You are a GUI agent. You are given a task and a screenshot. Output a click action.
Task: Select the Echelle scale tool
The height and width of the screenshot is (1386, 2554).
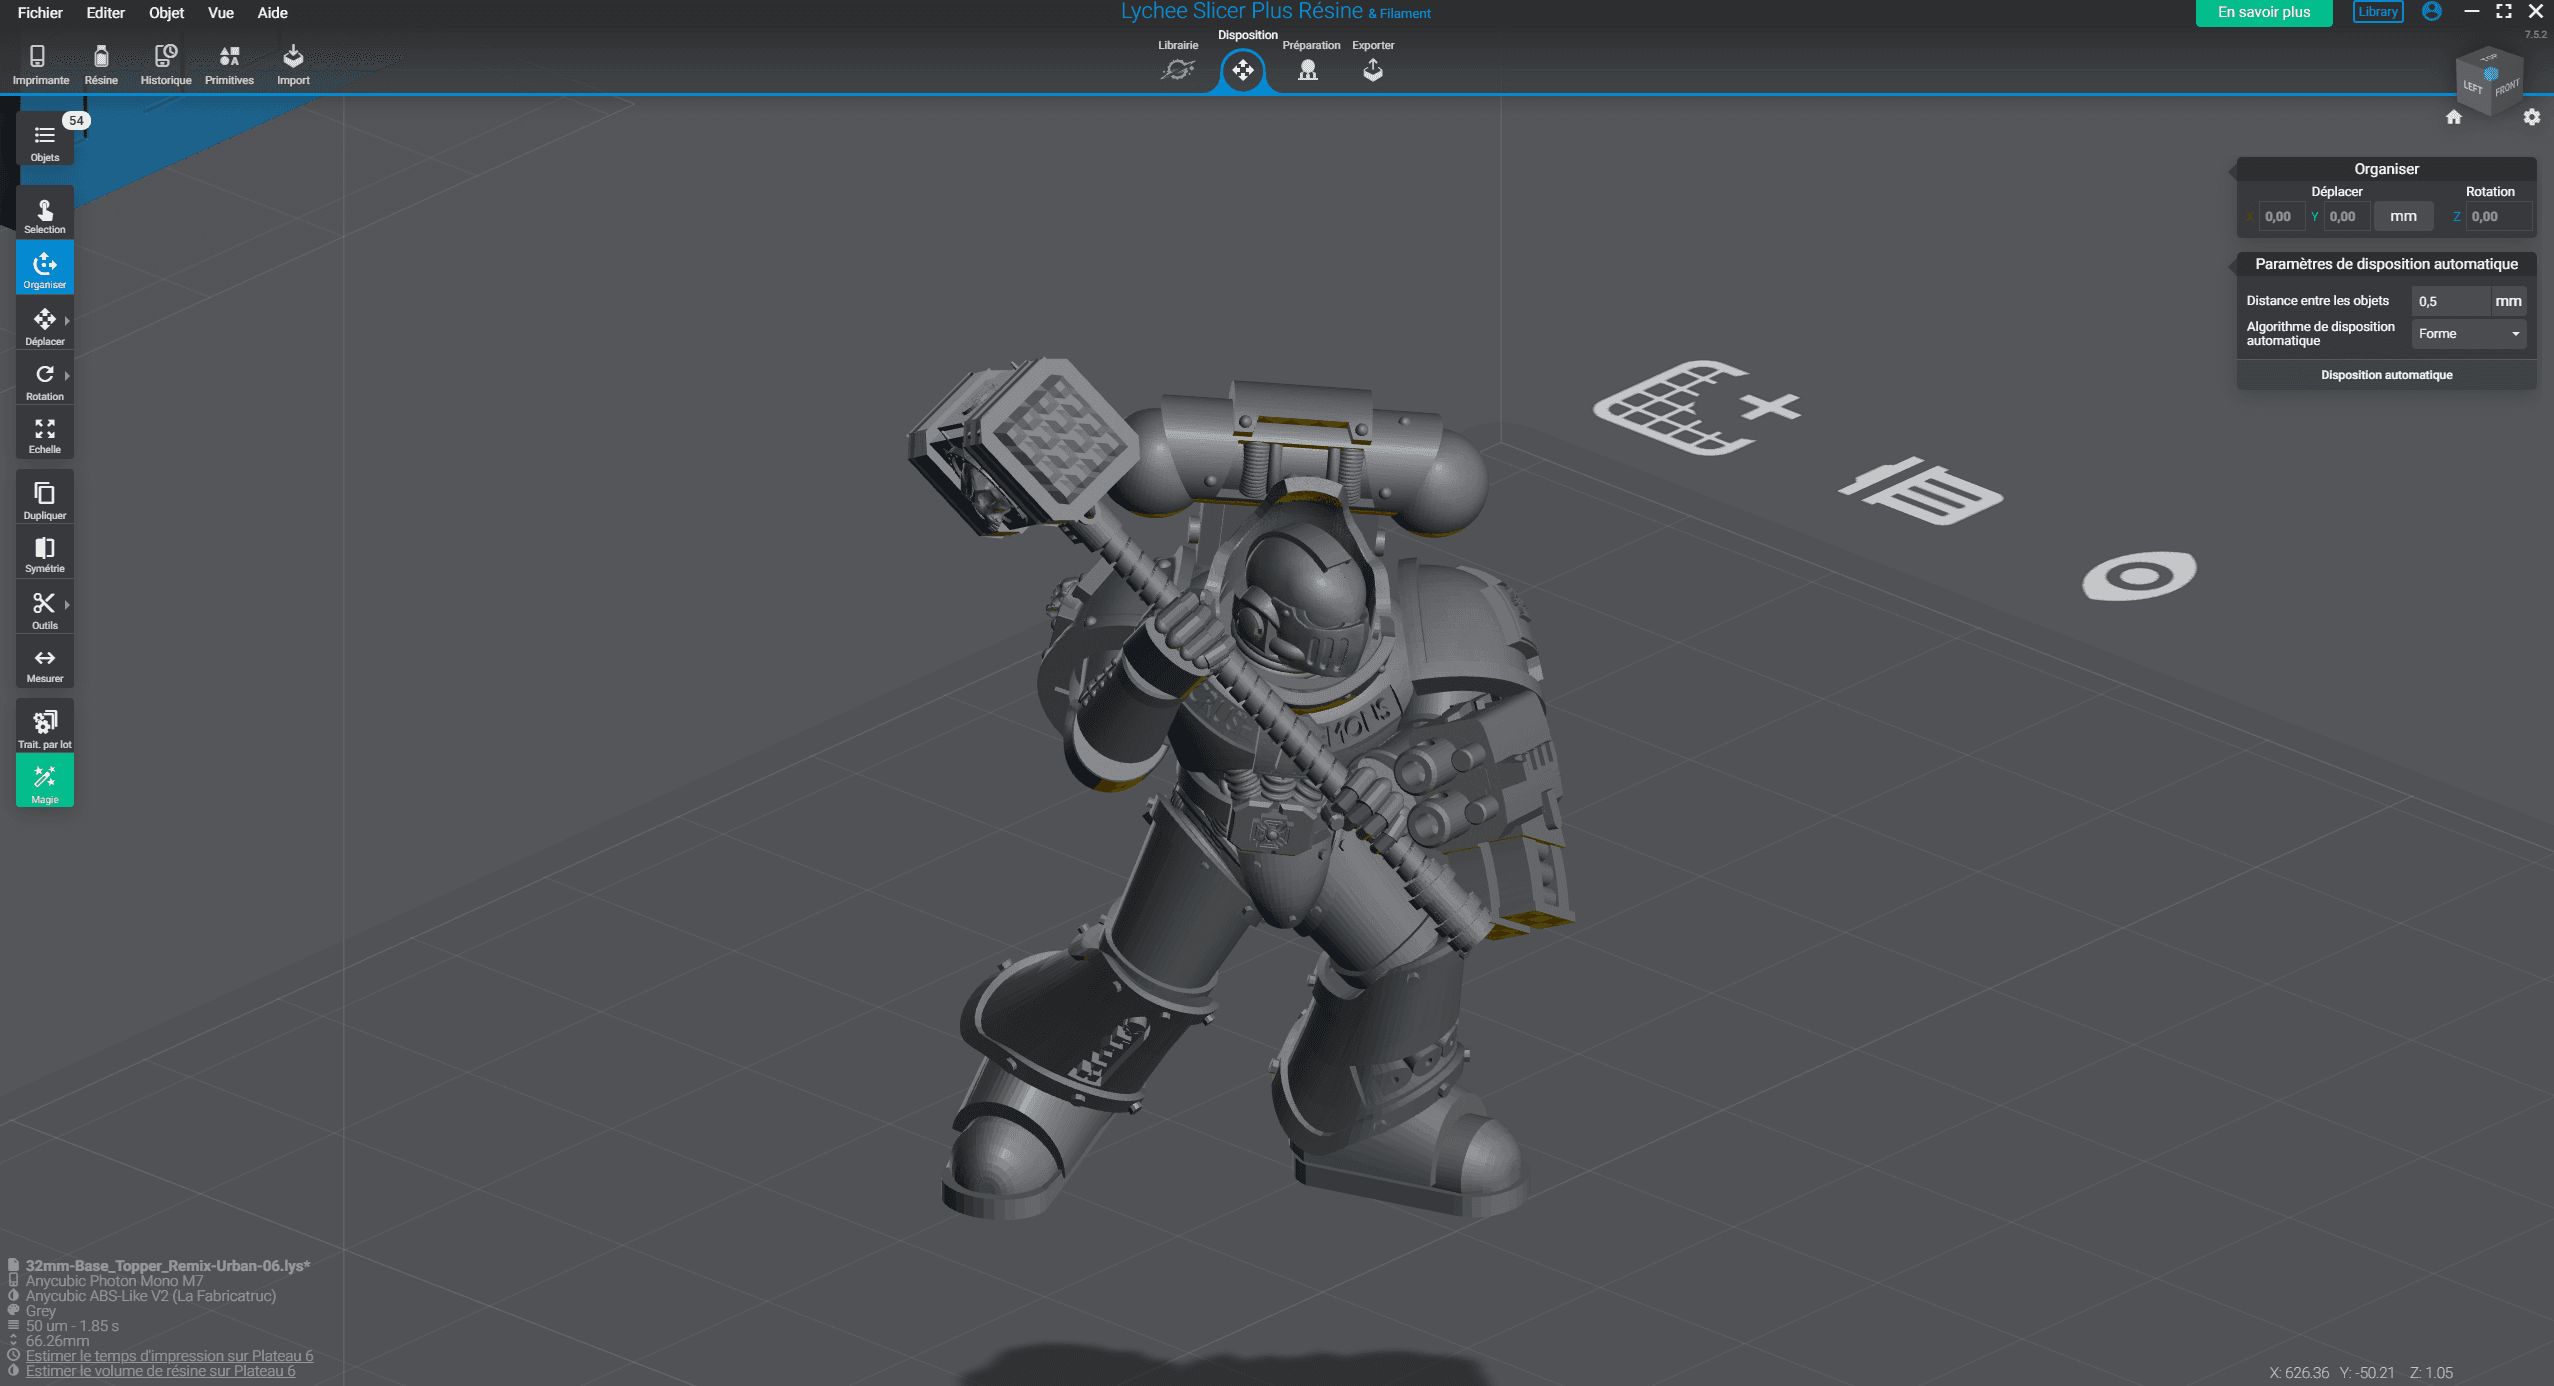pos(44,434)
